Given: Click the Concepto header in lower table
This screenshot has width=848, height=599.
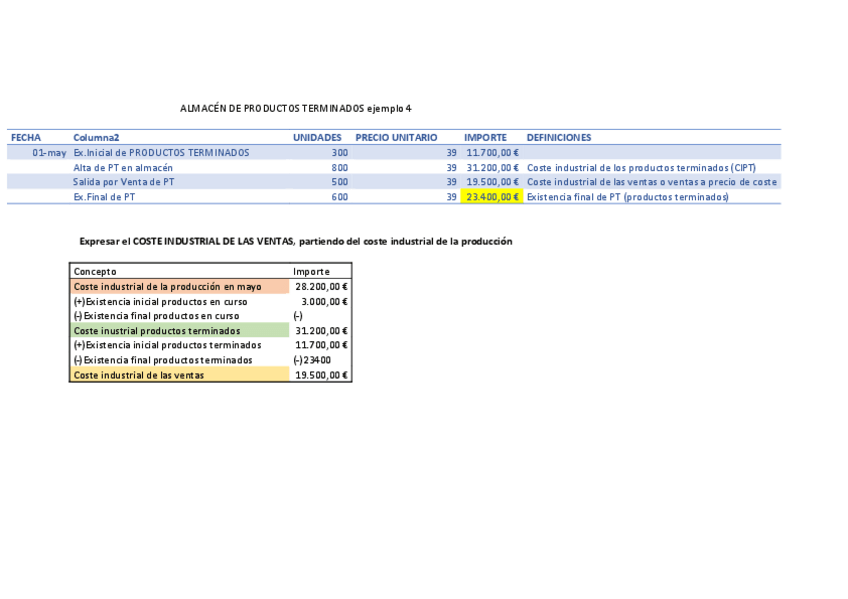Looking at the screenshot, I should coord(95,271).
